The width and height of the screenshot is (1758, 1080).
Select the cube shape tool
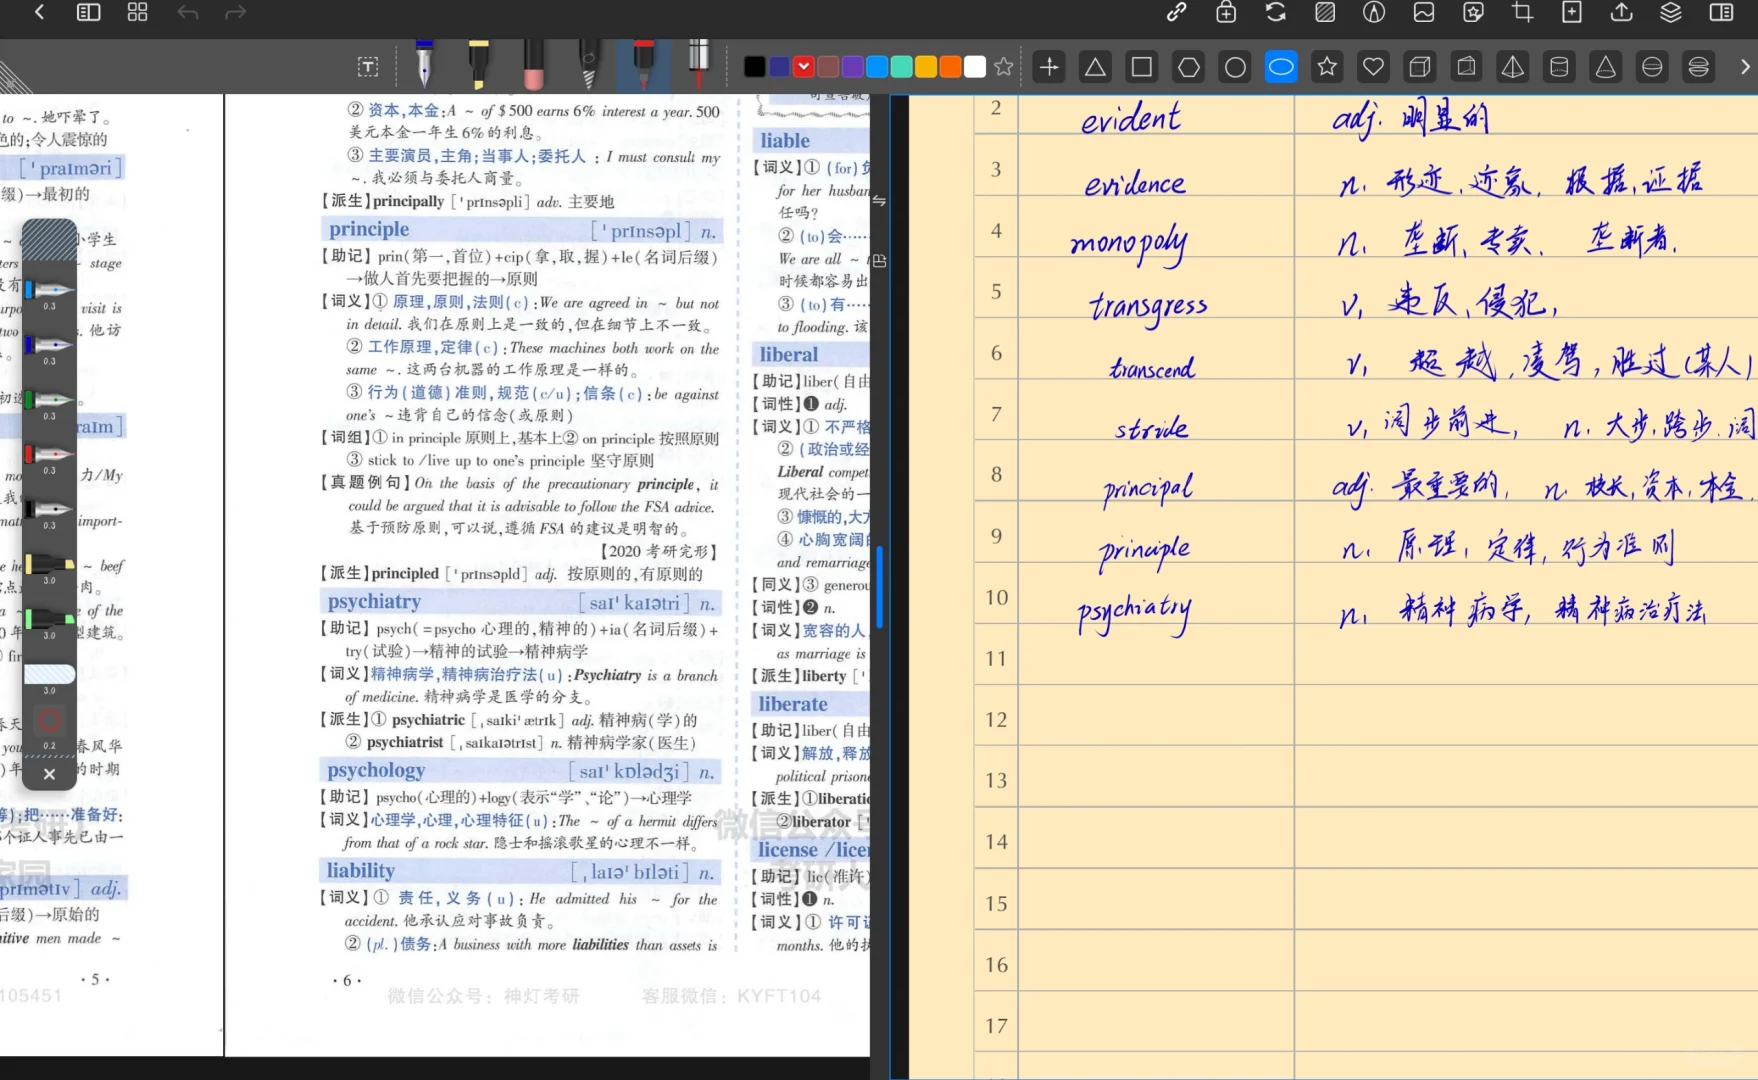[x=1419, y=66]
